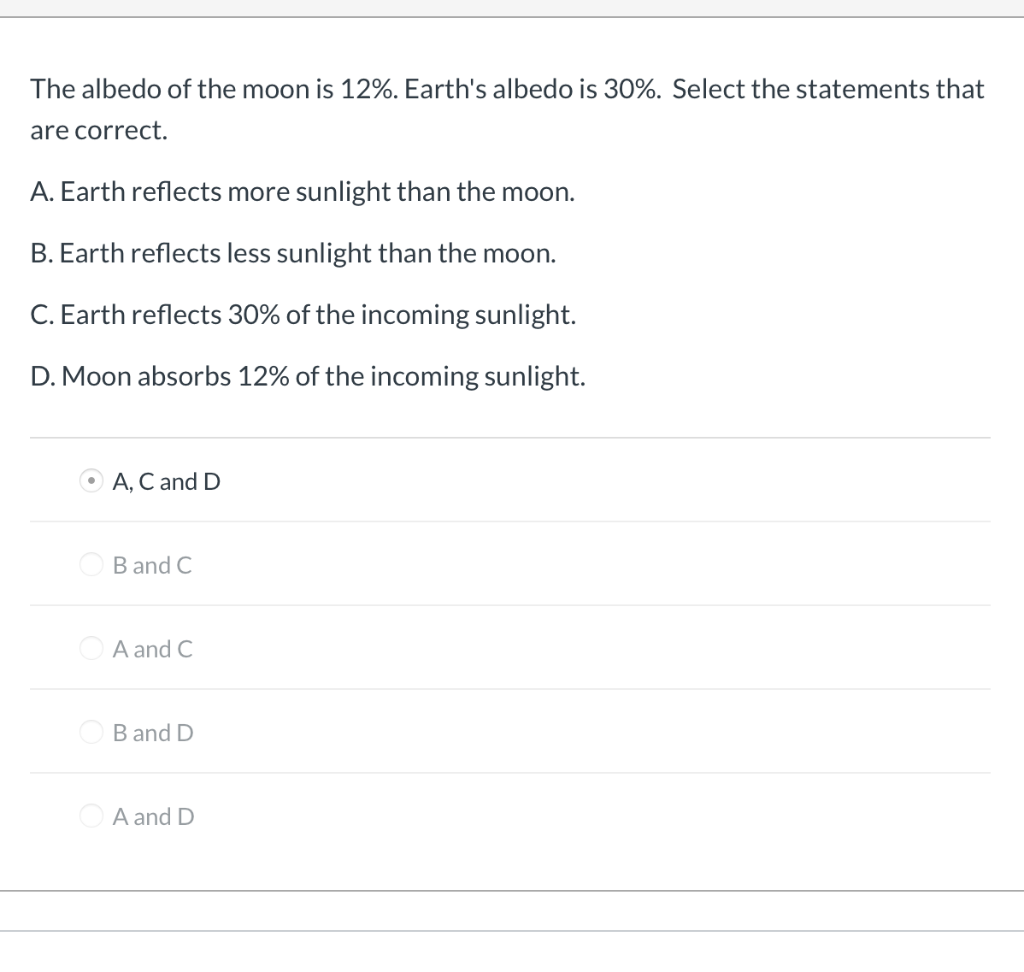Click the empty radio circle beside 'B and C'

coord(91,565)
